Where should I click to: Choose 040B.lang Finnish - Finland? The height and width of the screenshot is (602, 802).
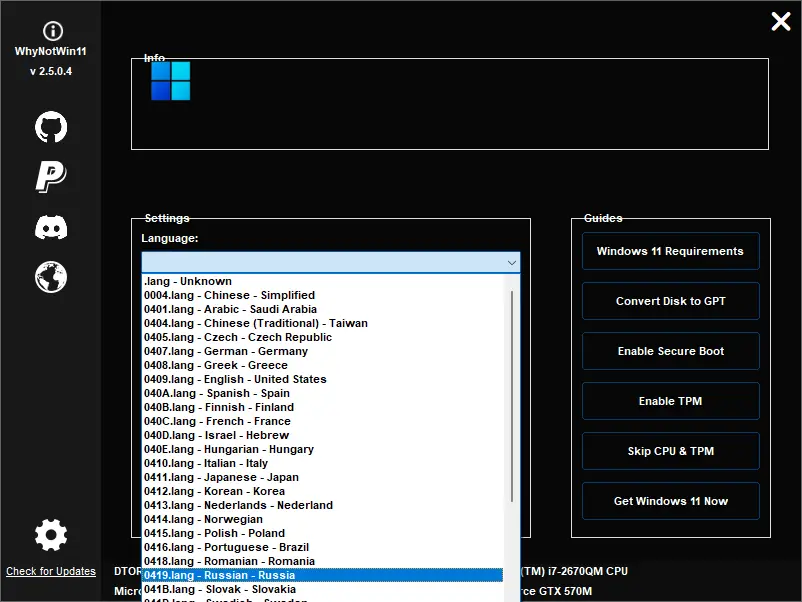tap(323, 407)
